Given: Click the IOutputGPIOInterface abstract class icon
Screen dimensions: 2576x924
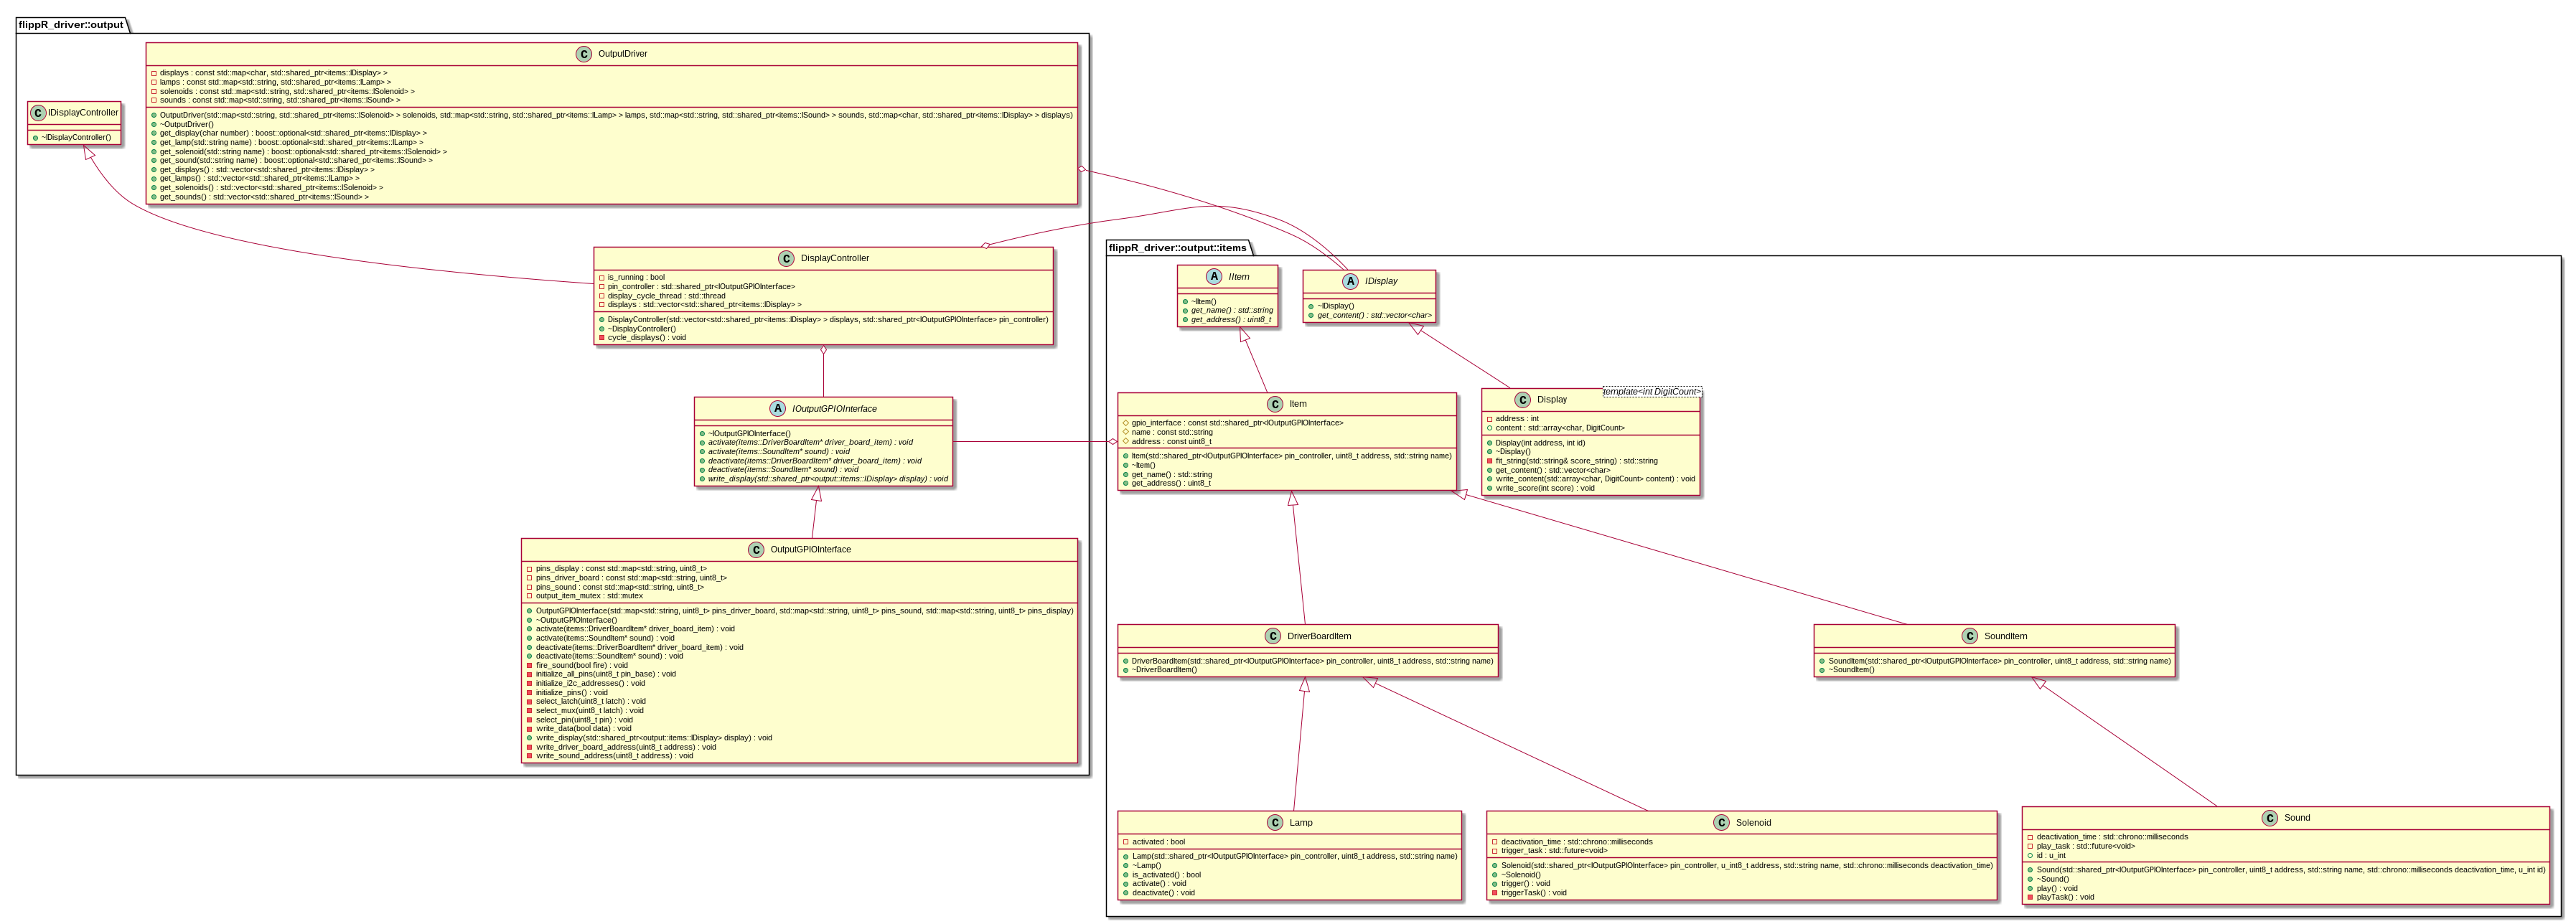Looking at the screenshot, I should [778, 409].
